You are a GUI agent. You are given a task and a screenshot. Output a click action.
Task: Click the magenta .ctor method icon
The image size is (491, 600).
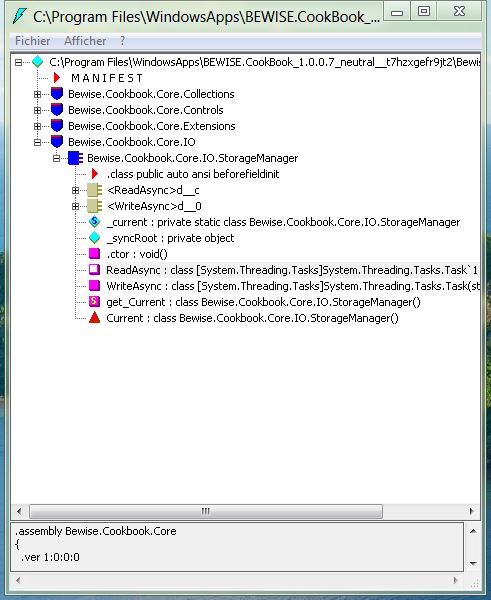pos(94,254)
